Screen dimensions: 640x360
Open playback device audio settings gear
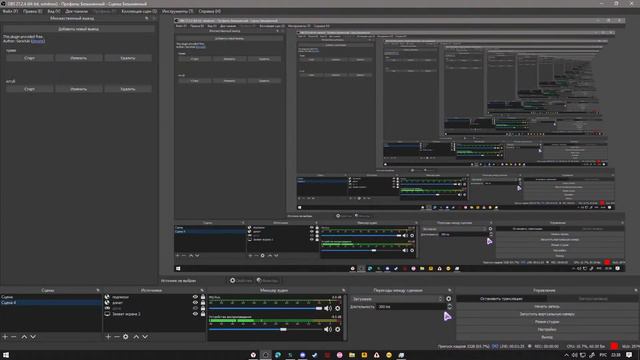tap(338, 329)
